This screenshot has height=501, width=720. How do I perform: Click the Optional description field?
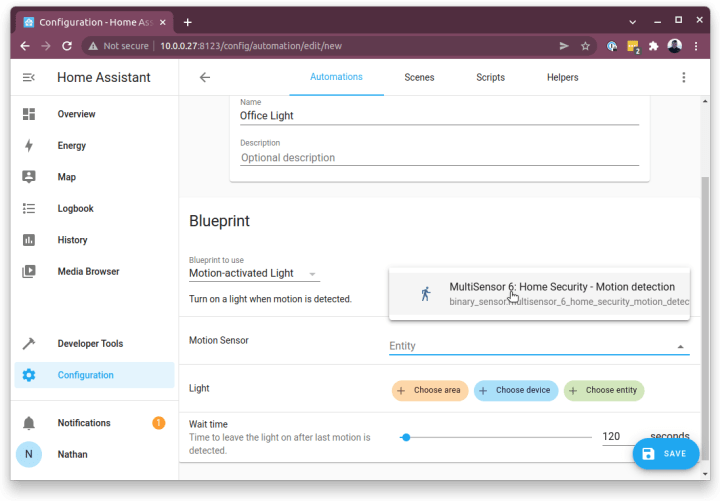(439, 158)
